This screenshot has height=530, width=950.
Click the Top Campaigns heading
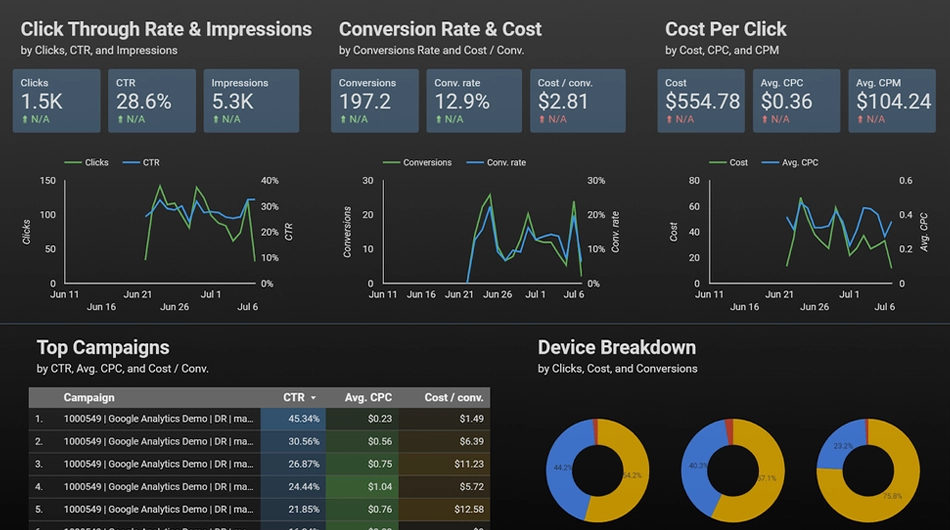(x=103, y=348)
